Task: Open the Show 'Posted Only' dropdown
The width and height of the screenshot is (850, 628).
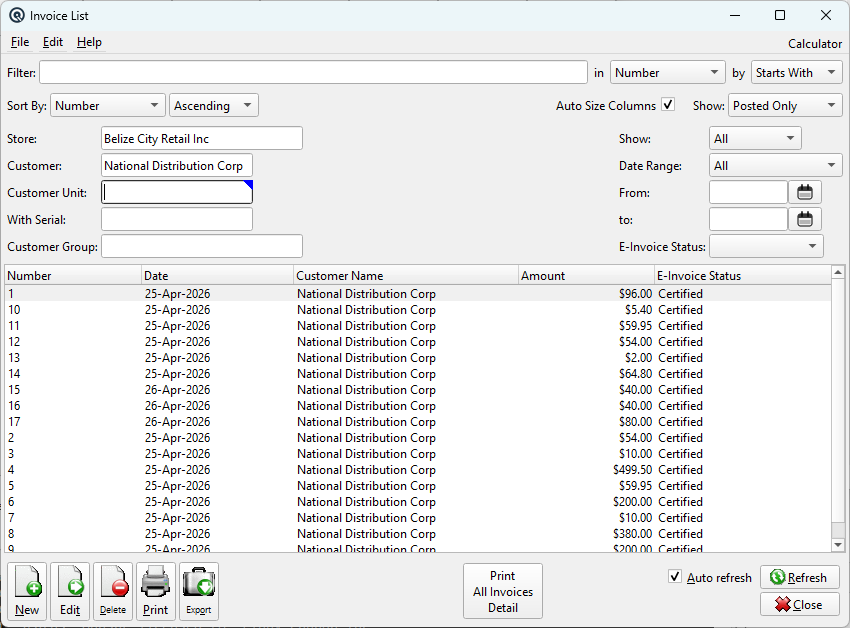Action: [785, 105]
